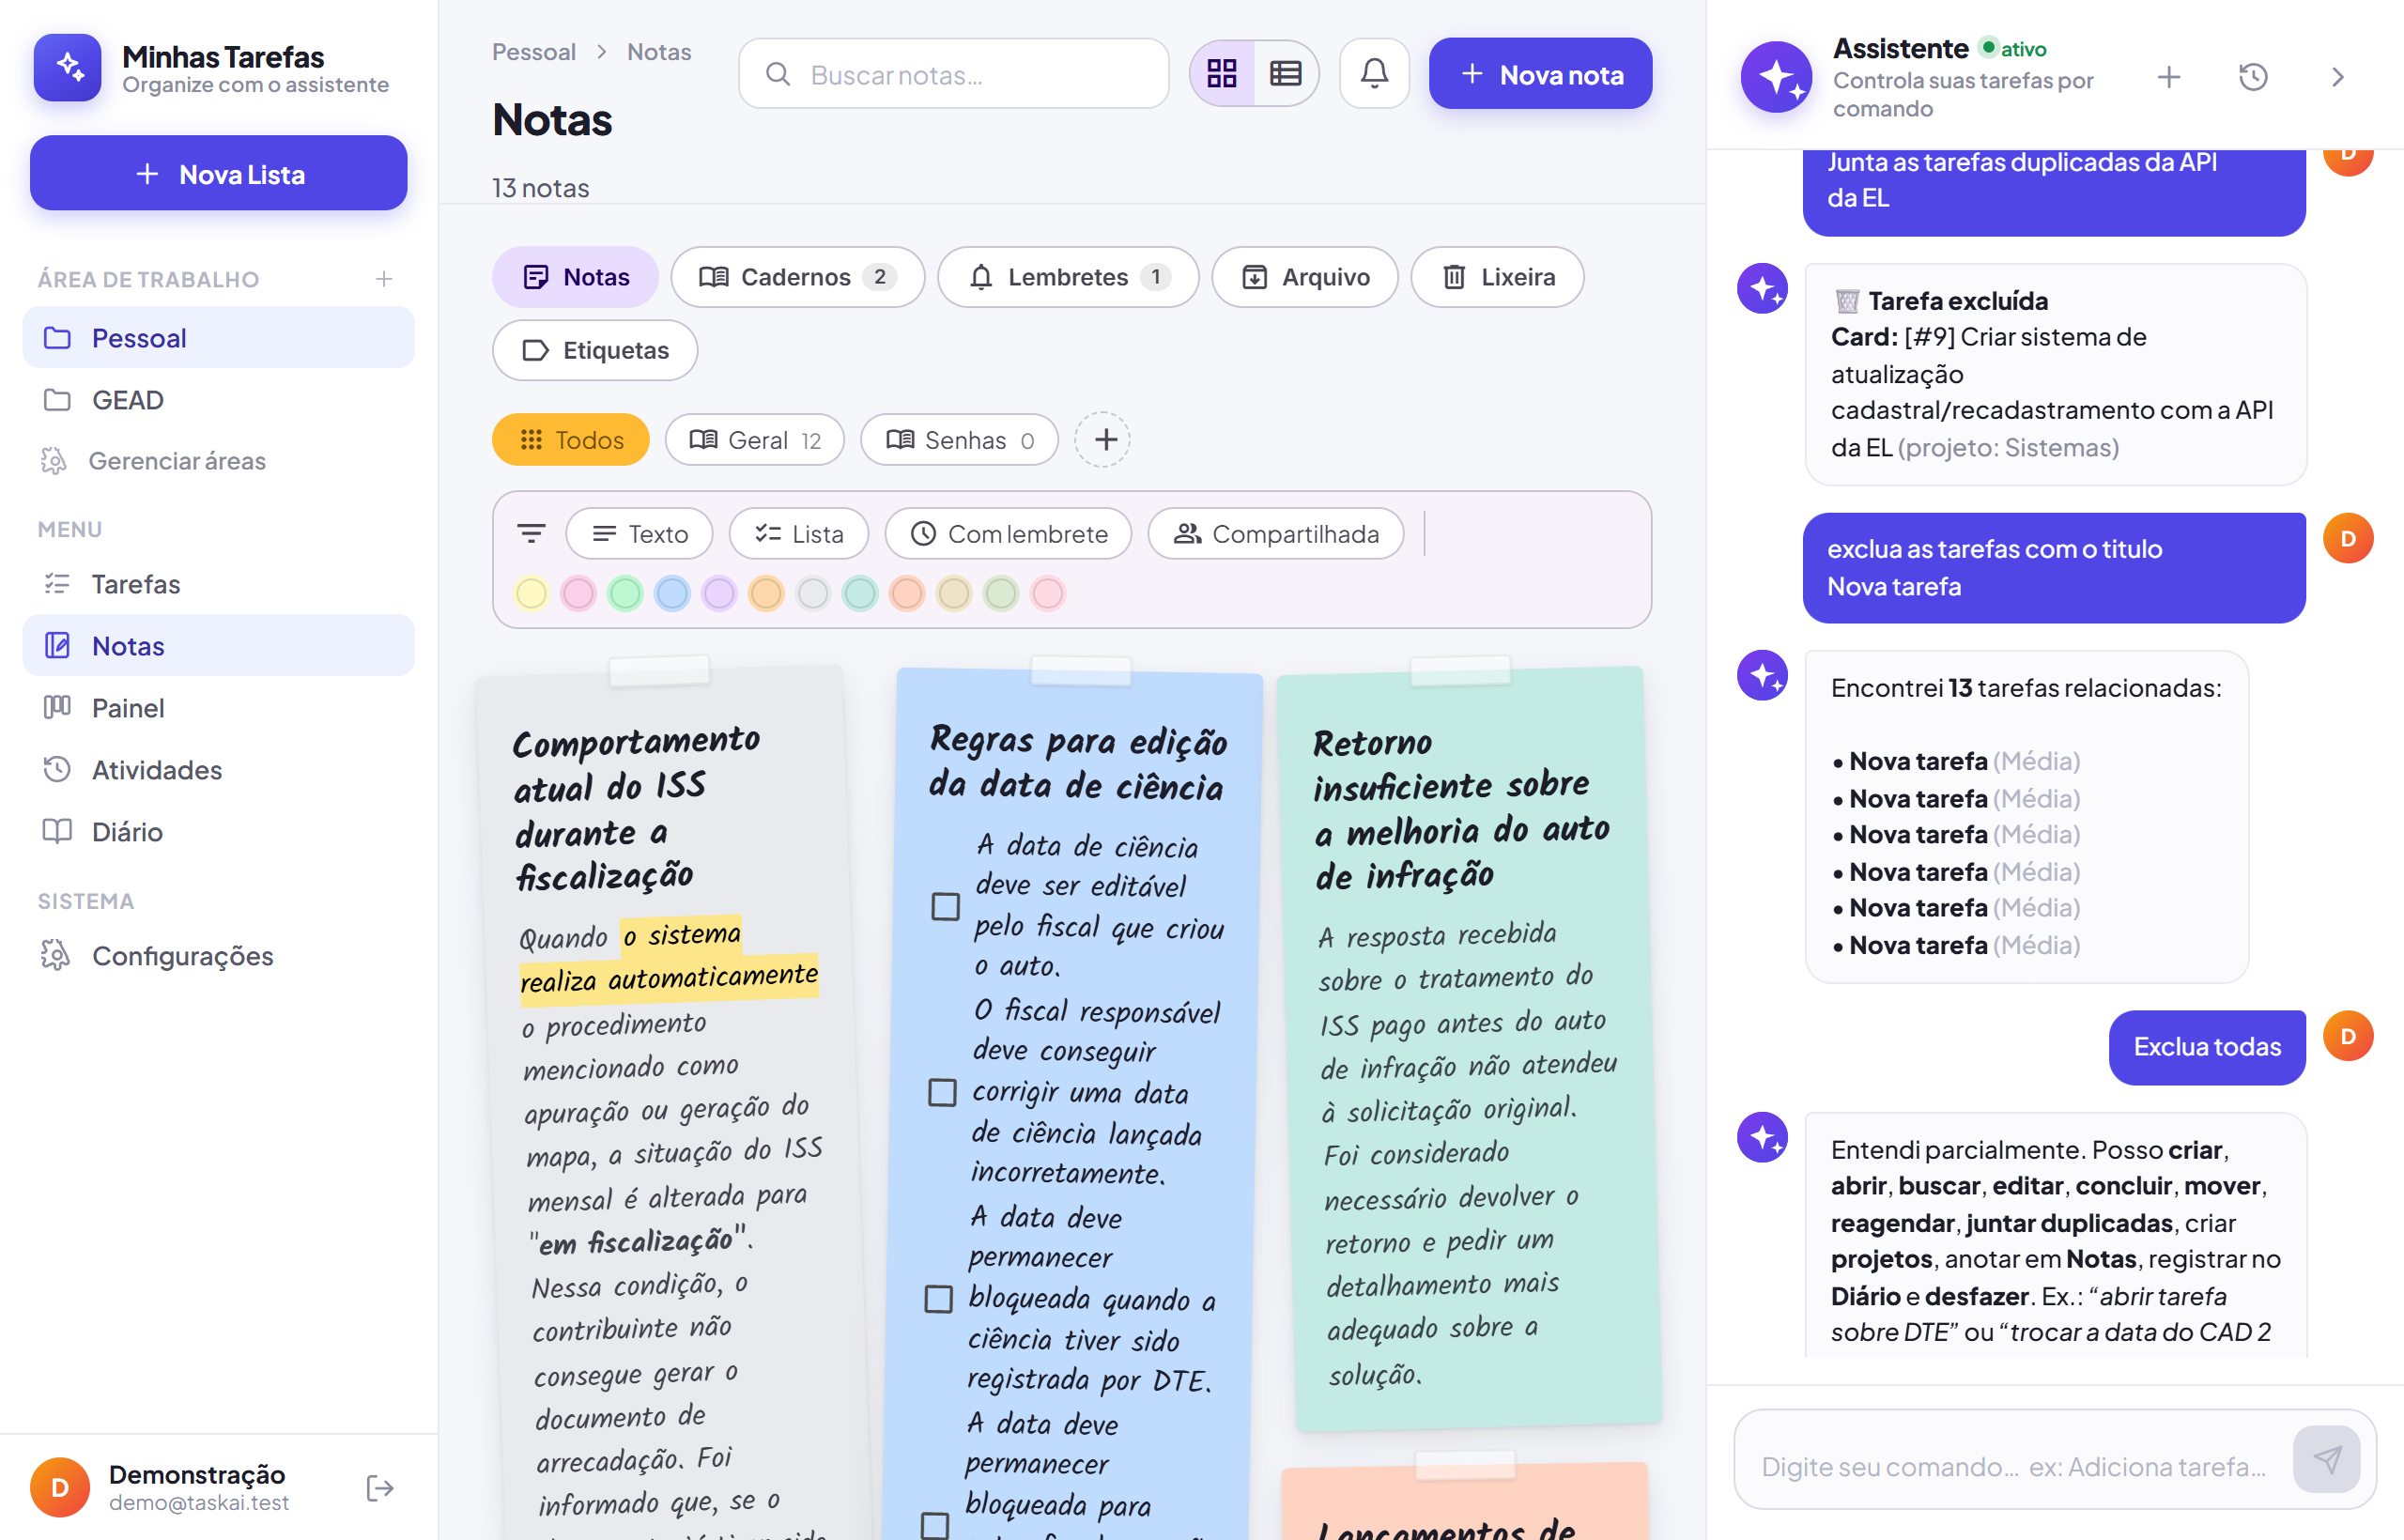
Task: Open Gerenciar áreas settings
Action: point(218,461)
